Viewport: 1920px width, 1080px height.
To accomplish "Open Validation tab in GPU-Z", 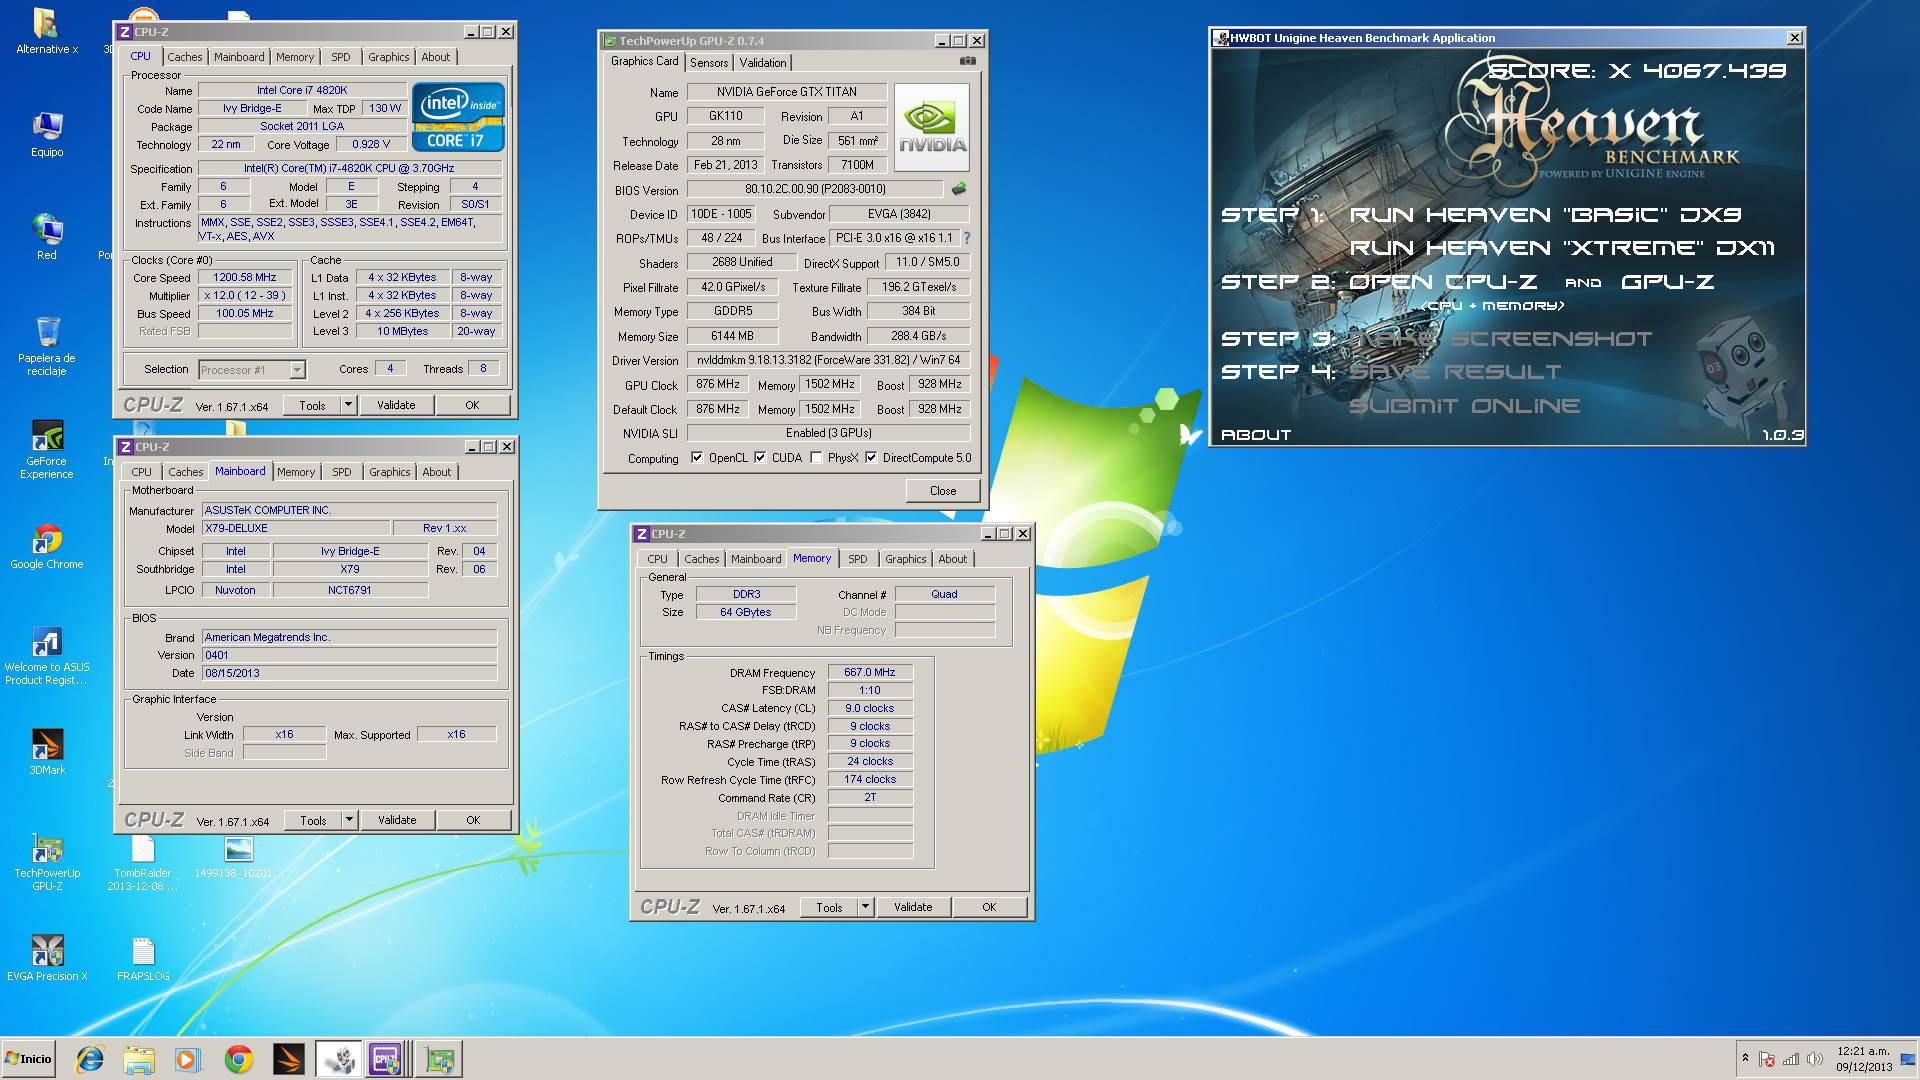I will pos(763,62).
